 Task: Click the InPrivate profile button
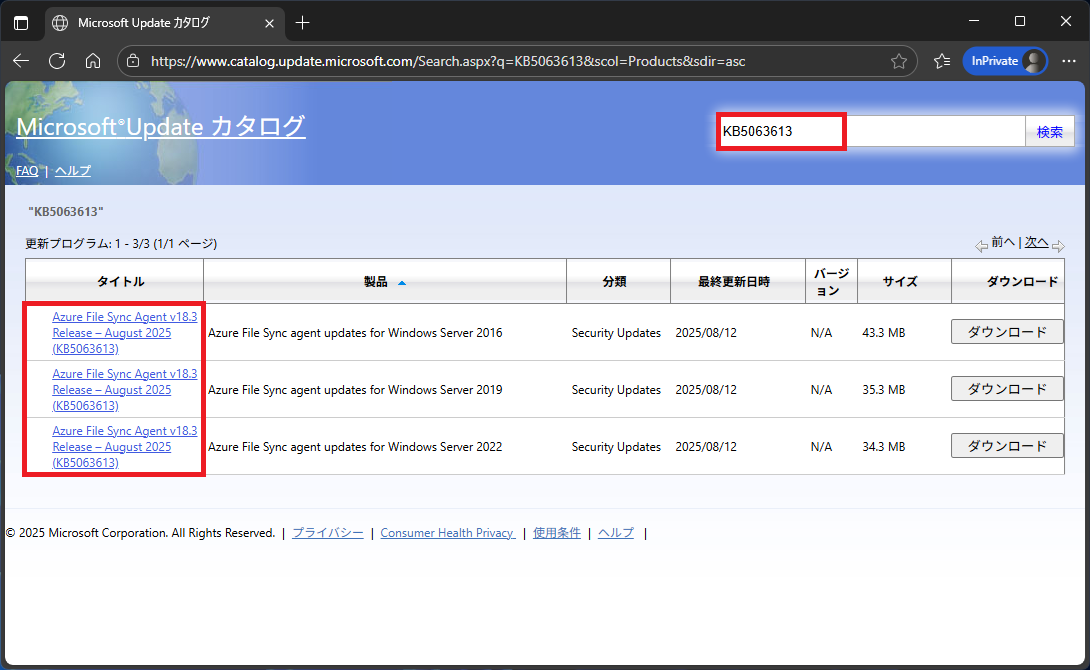[1004, 61]
